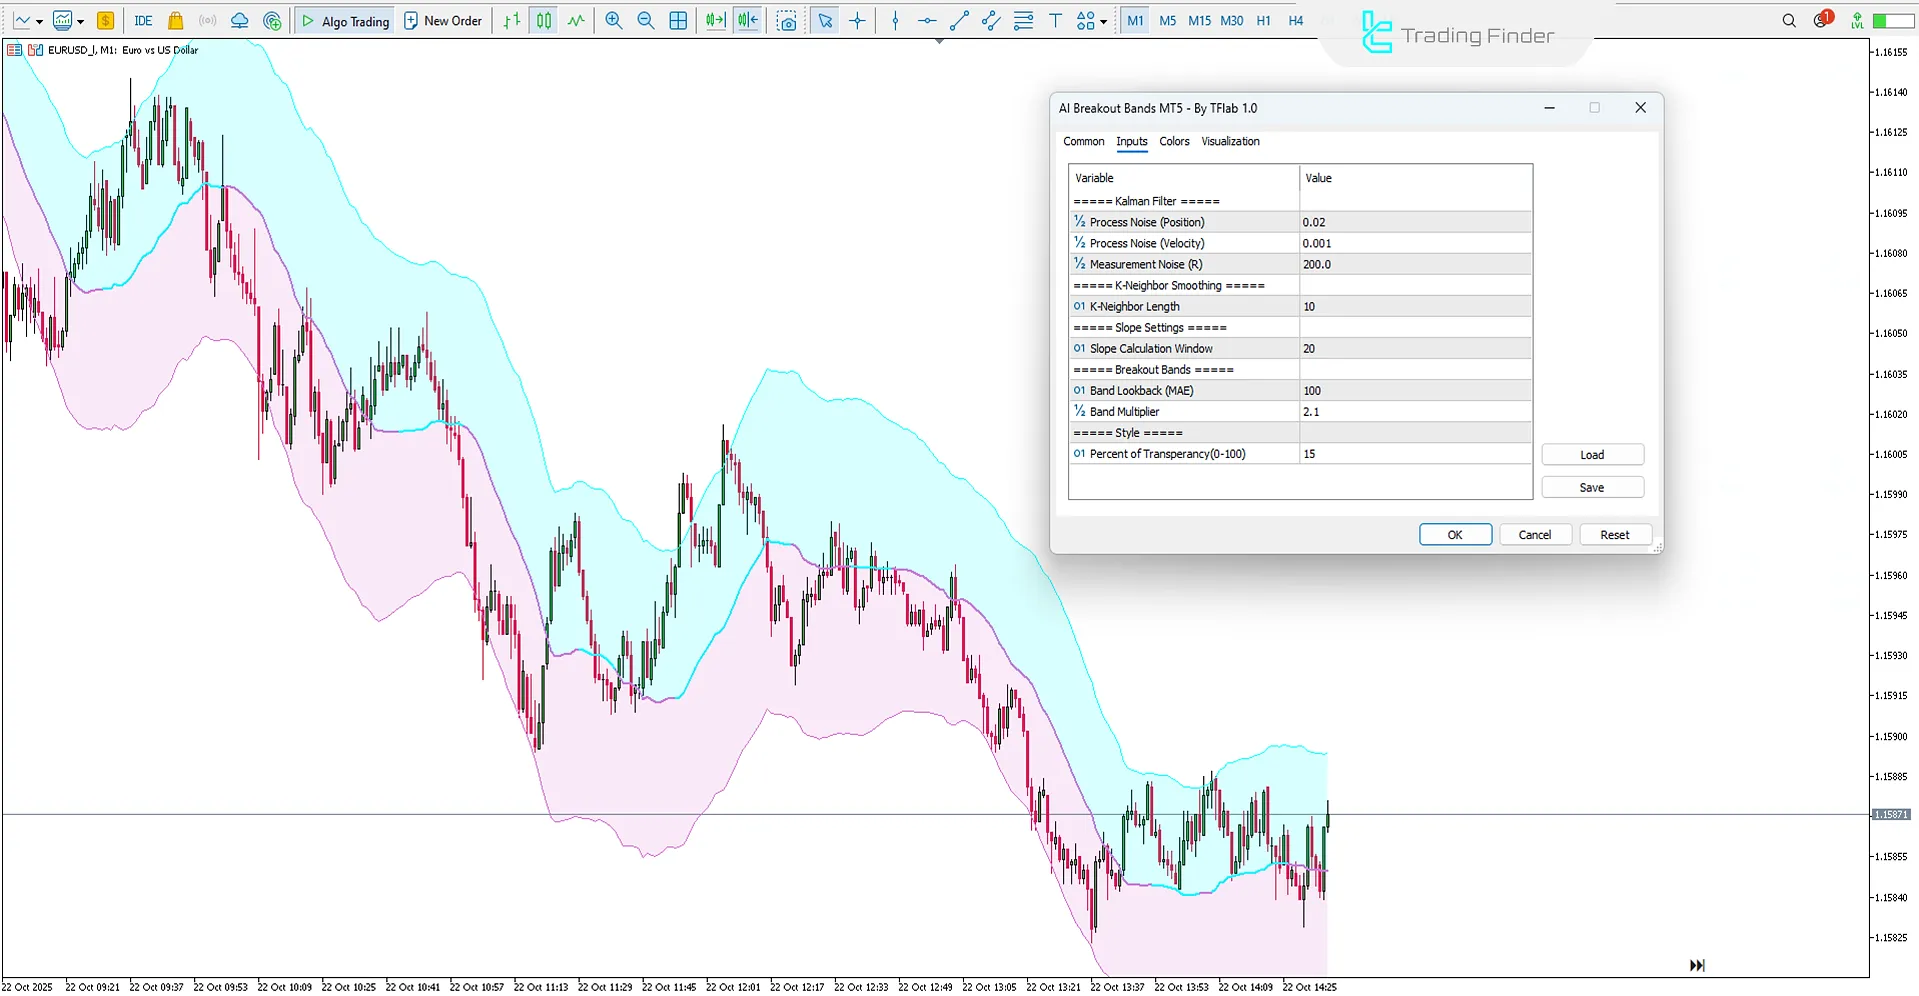This screenshot has height=996, width=1919.
Task: Switch chart to candlestick display
Action: tap(543, 20)
